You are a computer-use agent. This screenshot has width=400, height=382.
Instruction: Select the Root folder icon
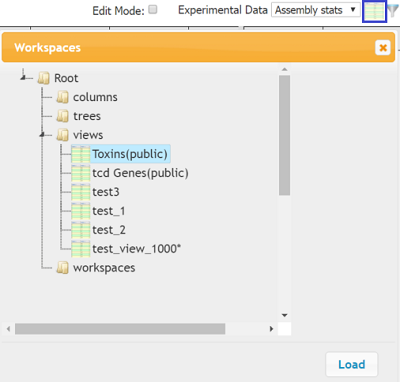point(44,78)
